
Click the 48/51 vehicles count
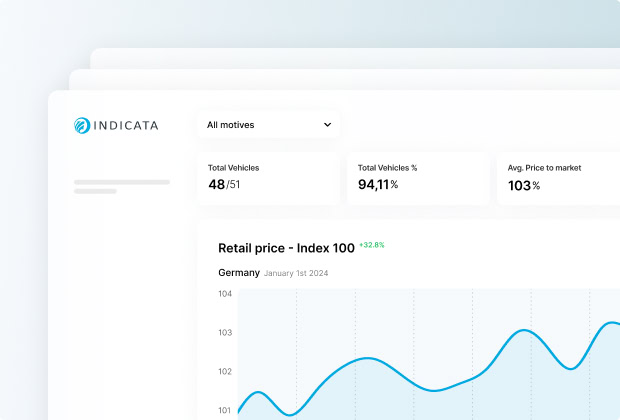[x=224, y=185]
